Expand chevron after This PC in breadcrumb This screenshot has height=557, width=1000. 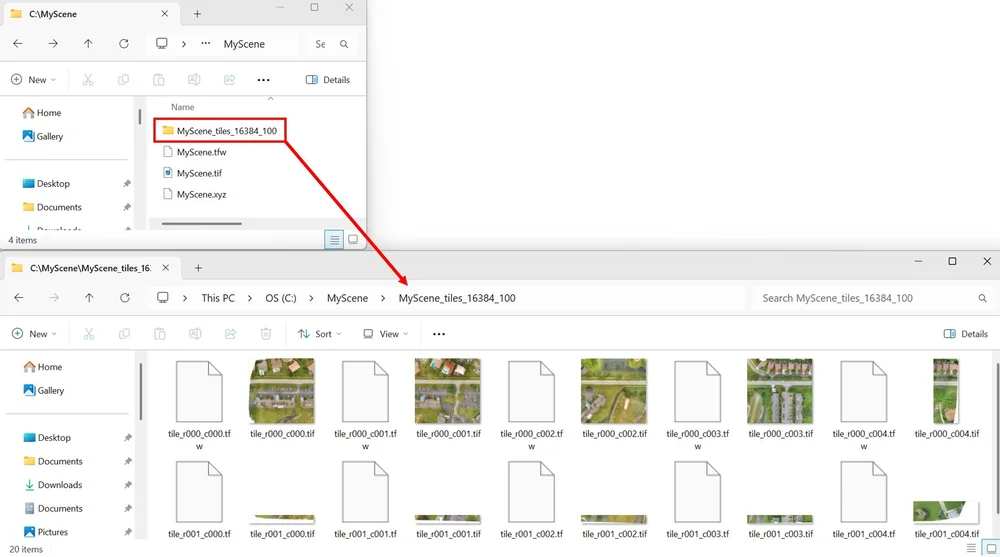(x=249, y=298)
